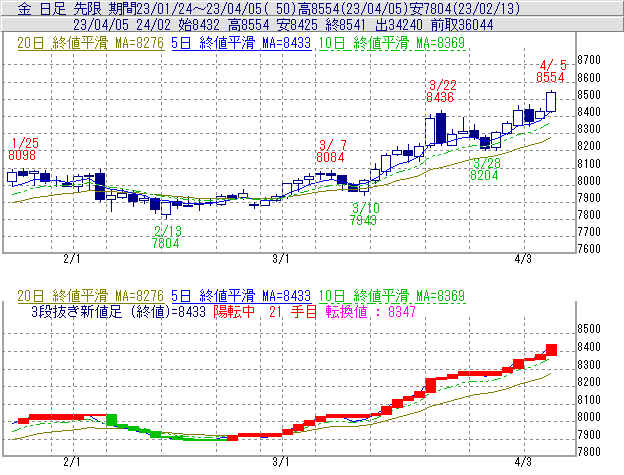The image size is (624, 475).
Task: Click the period header 期間23/01/24~23/04/05
Action: tap(185, 8)
